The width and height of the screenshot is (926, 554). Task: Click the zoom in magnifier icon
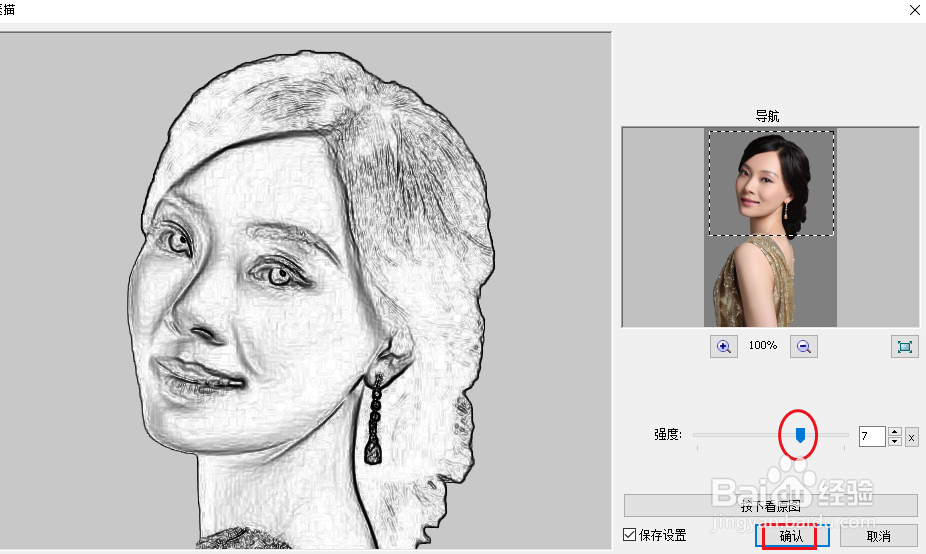coord(723,347)
